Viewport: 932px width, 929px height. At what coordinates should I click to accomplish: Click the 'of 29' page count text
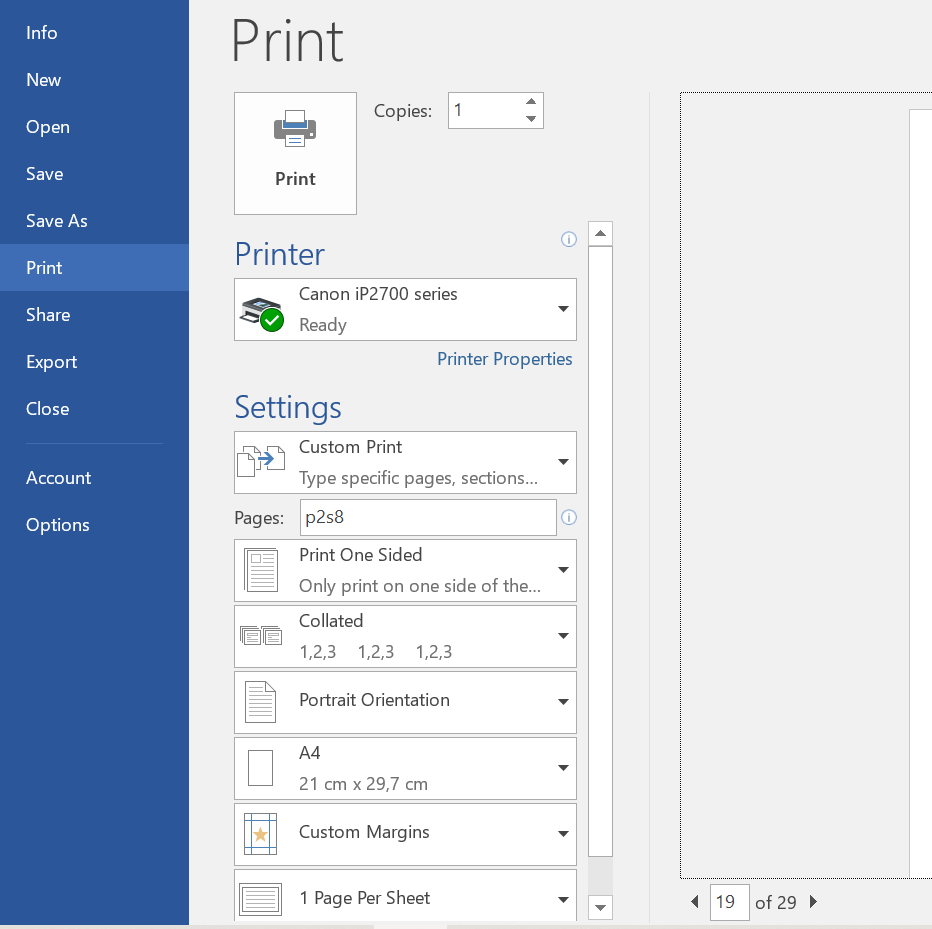775,902
